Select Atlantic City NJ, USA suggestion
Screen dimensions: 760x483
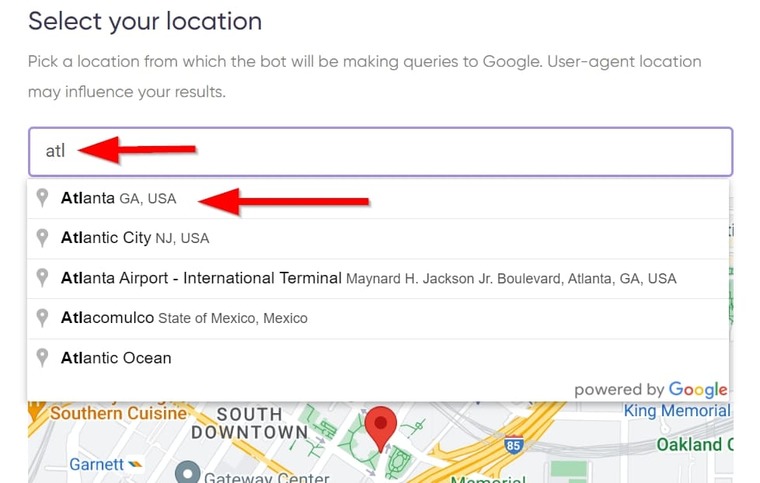pyautogui.click(x=378, y=238)
